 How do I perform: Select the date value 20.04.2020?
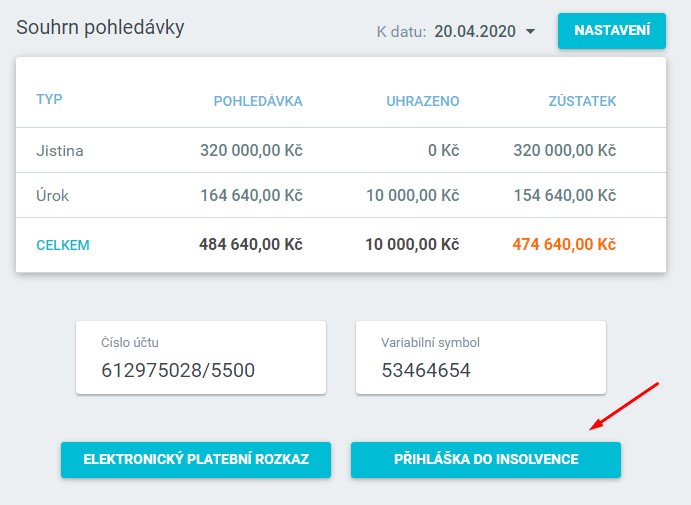pyautogui.click(x=475, y=32)
